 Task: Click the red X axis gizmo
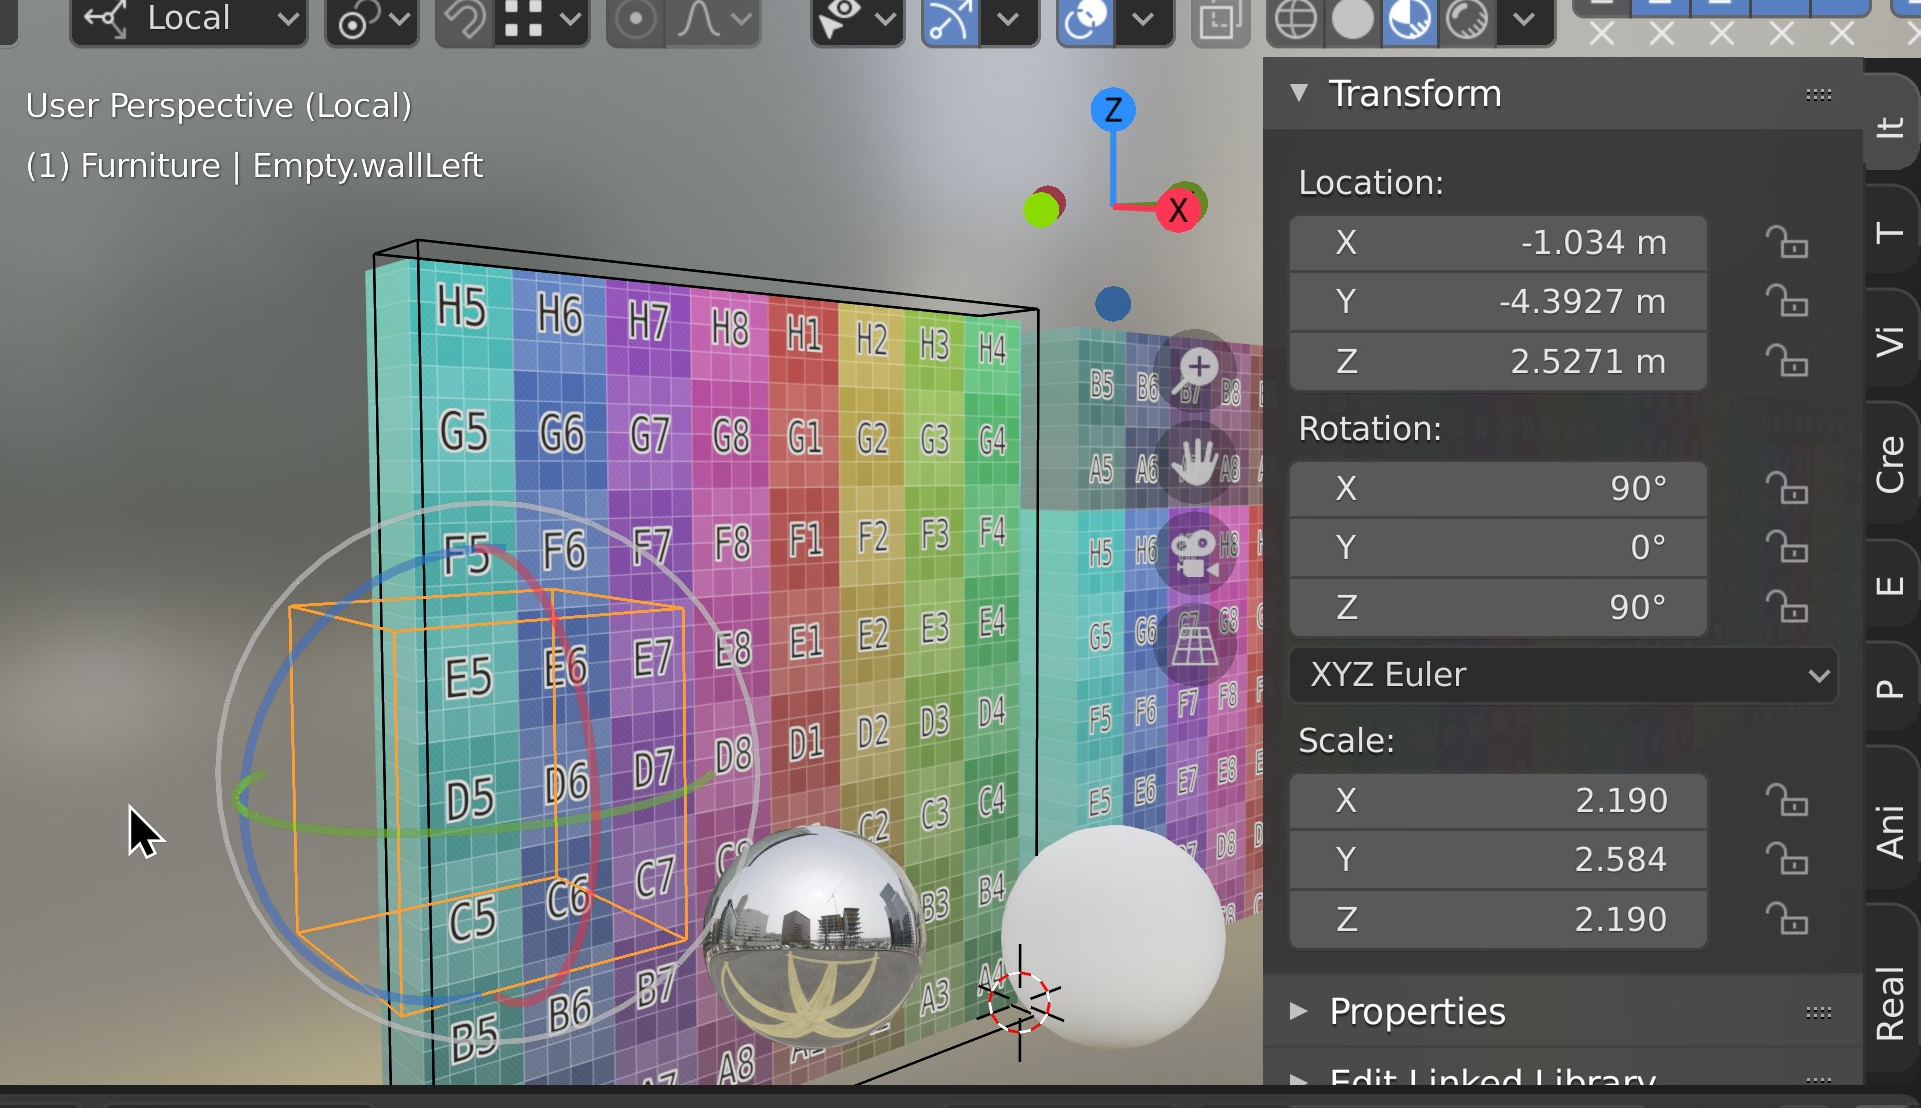coord(1178,210)
